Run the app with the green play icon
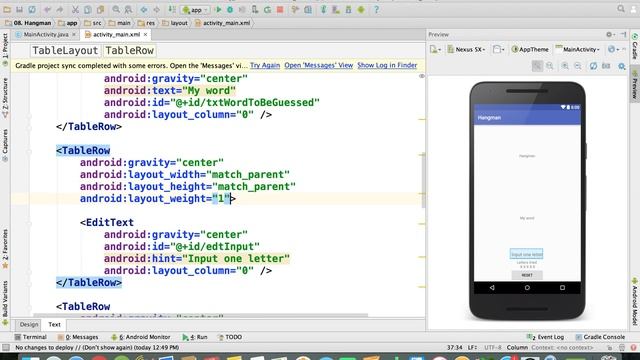This screenshot has height=360, width=640. point(218,9)
